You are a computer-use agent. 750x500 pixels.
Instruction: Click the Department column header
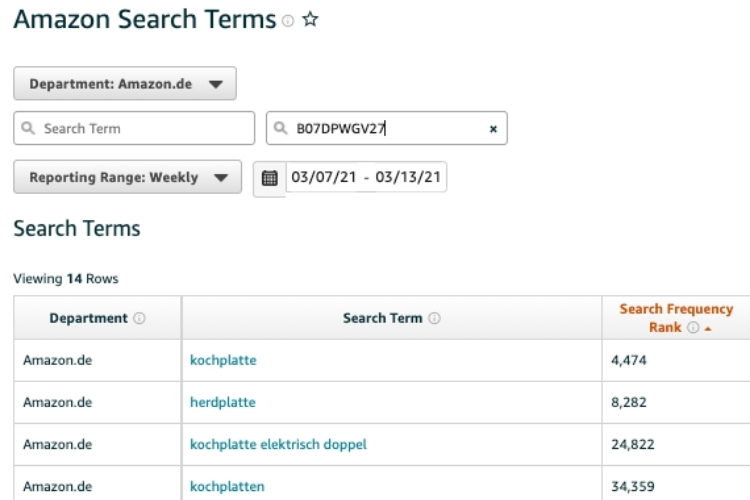98,318
